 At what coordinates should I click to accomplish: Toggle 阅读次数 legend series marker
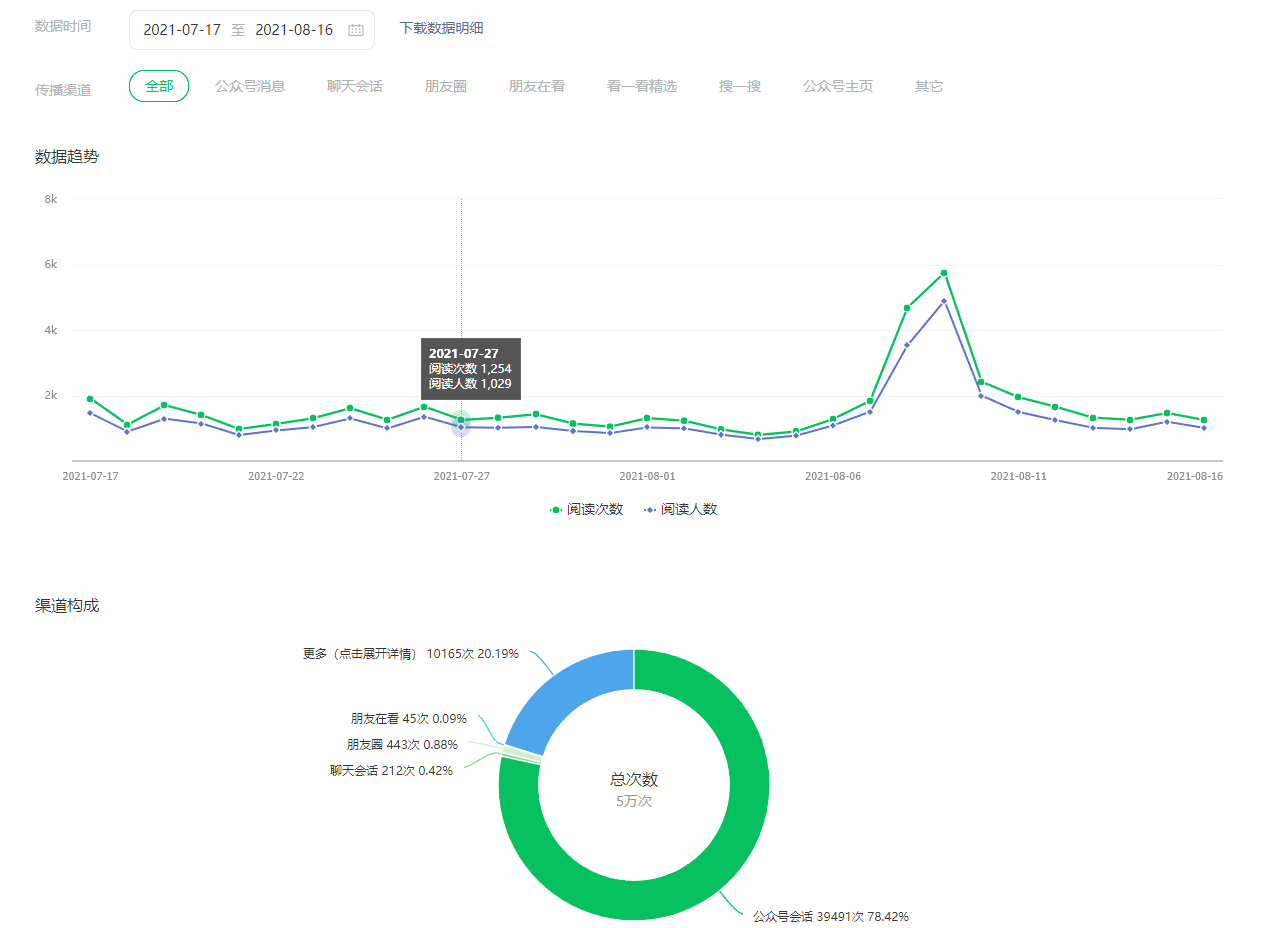coord(557,509)
